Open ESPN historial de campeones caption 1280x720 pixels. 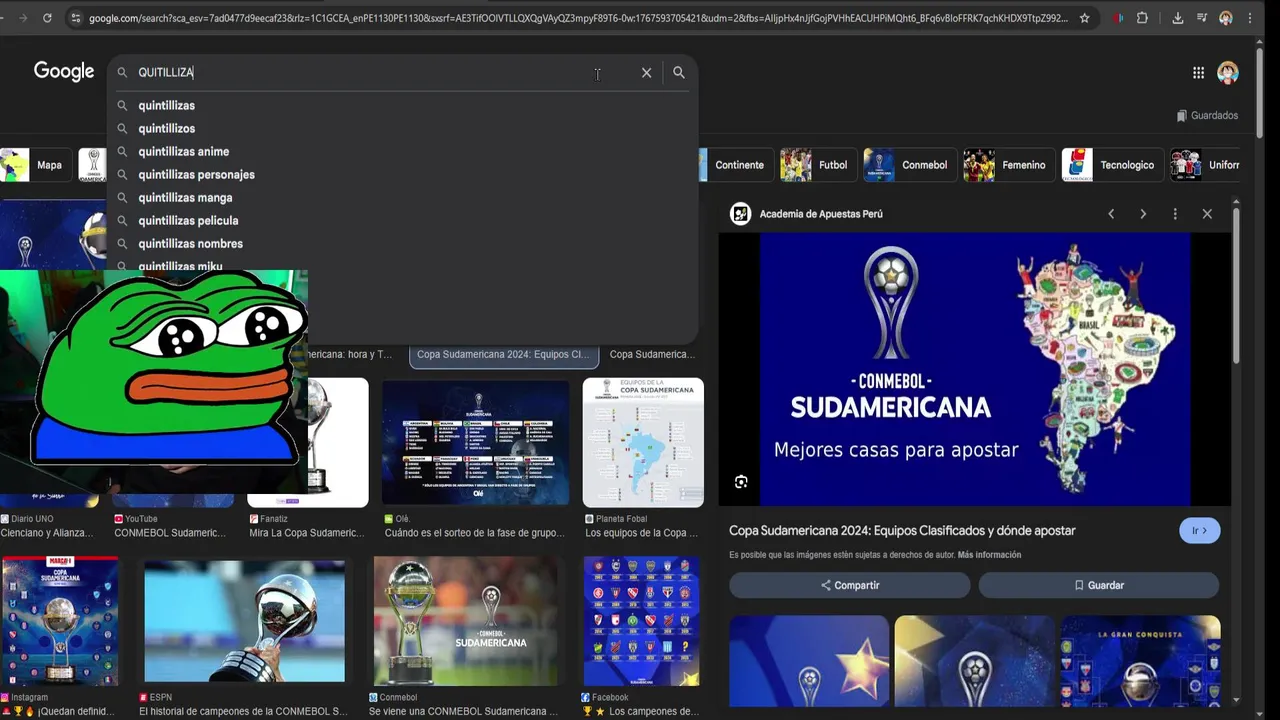(243, 711)
